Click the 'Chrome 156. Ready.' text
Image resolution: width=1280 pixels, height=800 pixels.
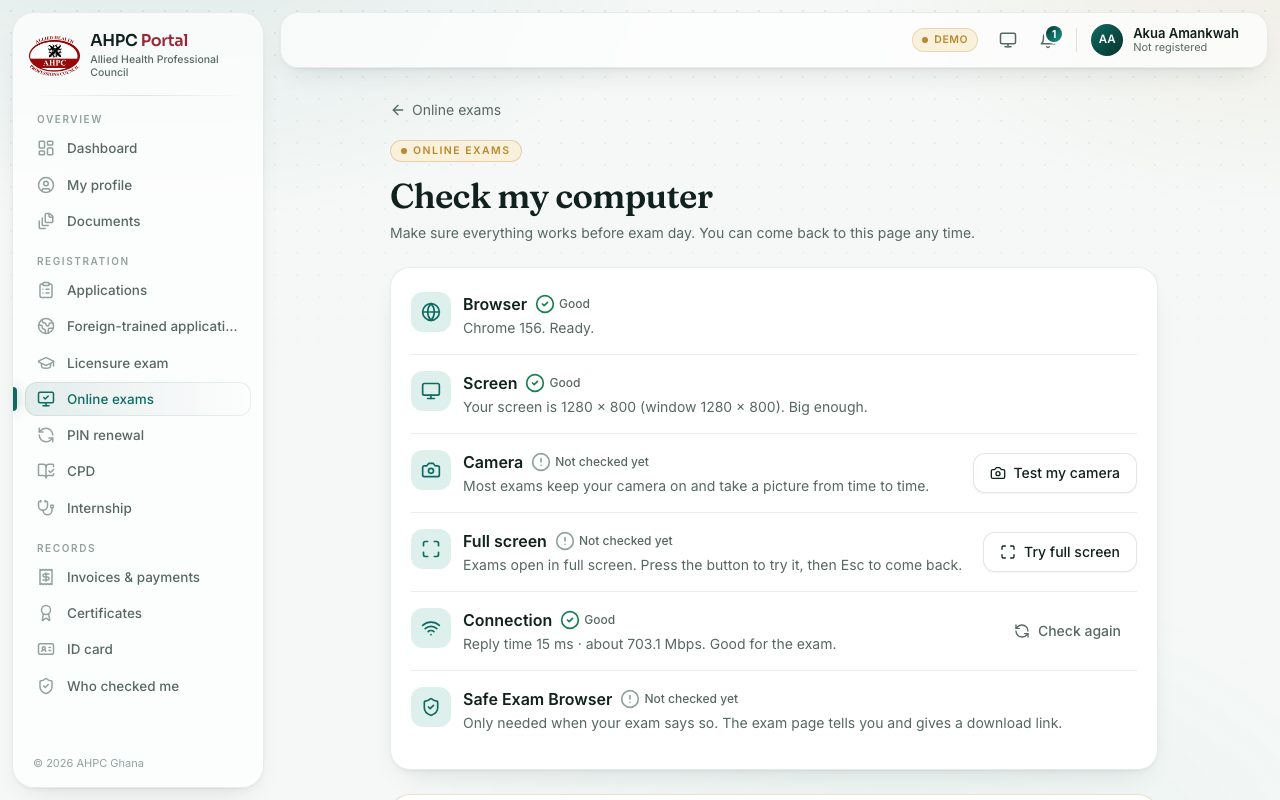click(528, 328)
